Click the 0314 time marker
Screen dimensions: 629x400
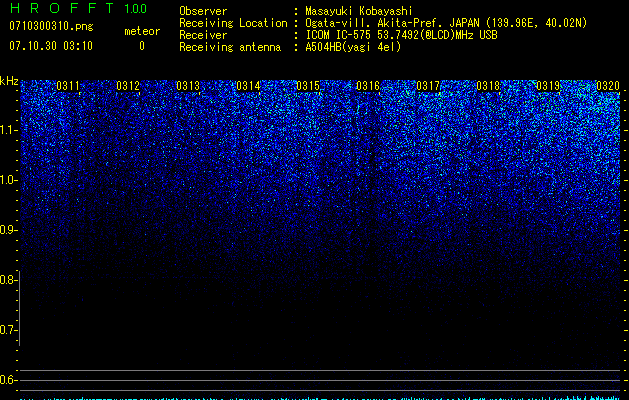coord(248,86)
